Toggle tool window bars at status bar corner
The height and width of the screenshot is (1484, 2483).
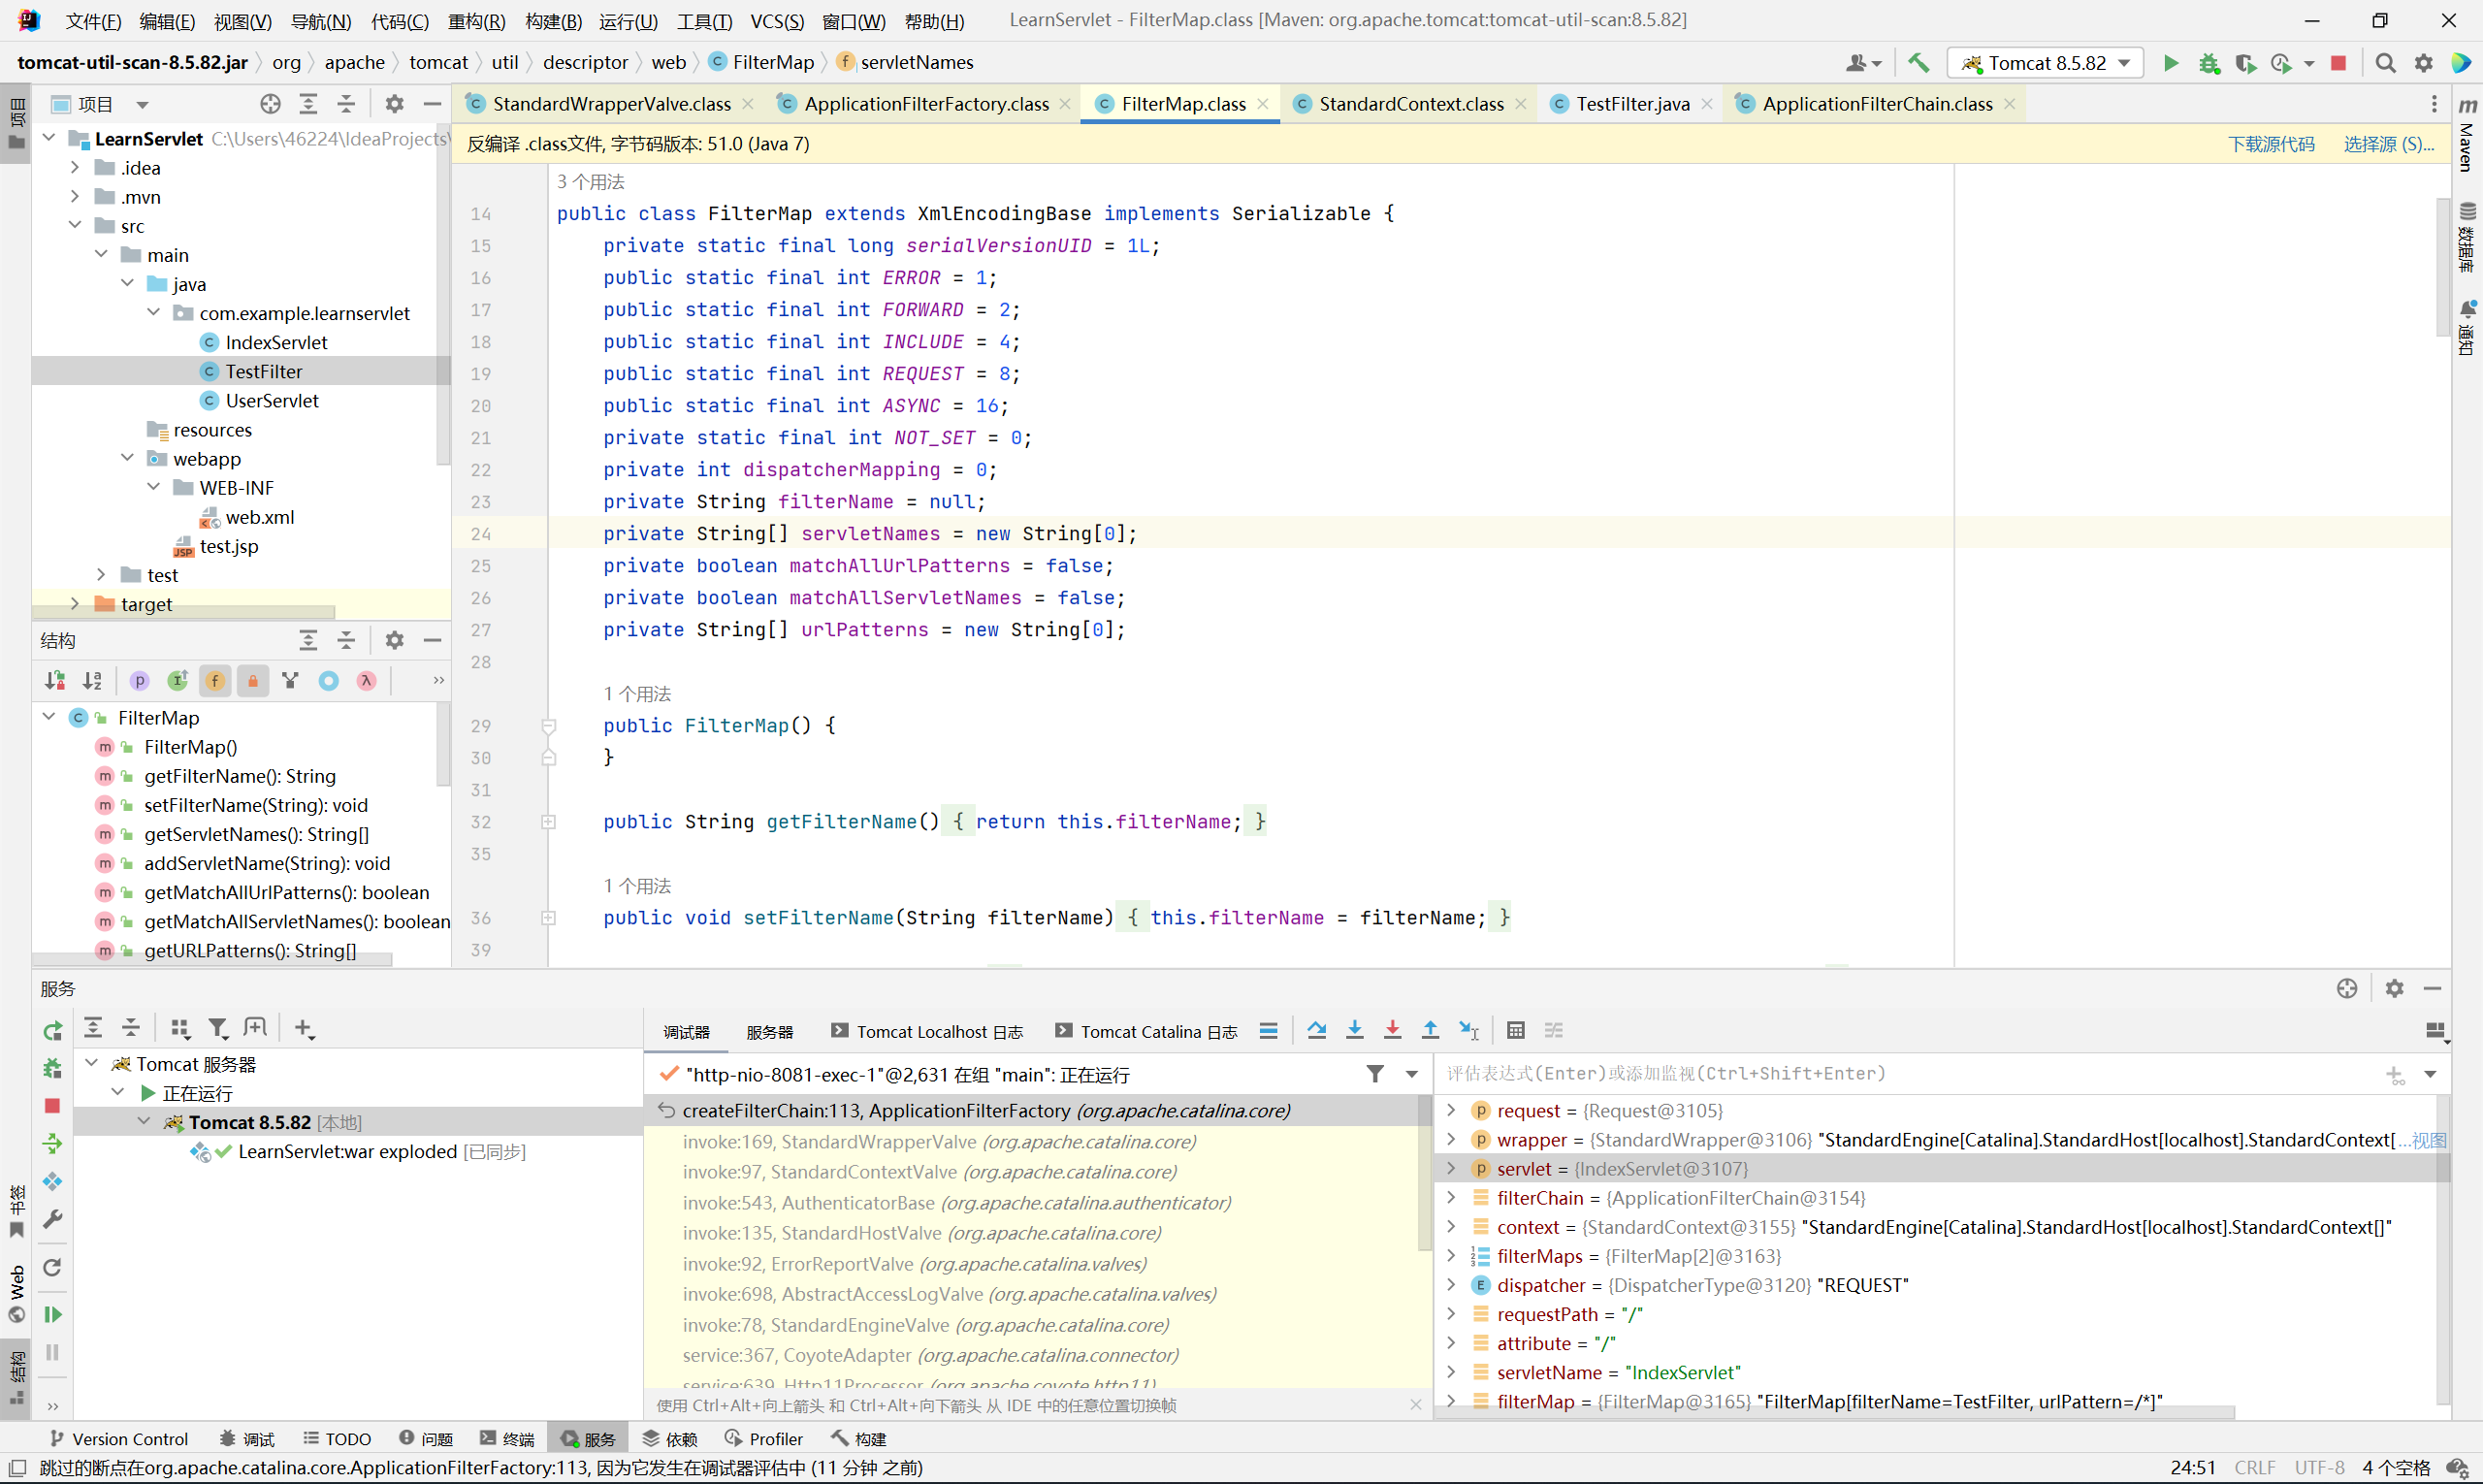(17, 1468)
